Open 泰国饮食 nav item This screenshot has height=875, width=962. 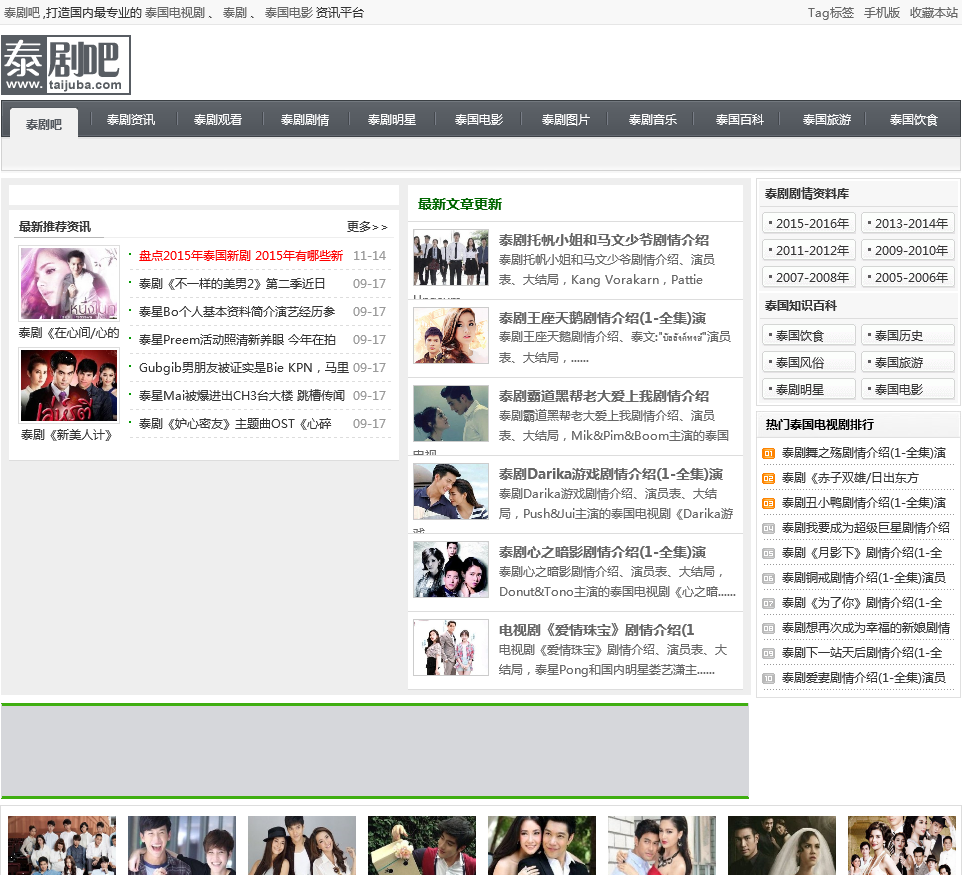(x=914, y=120)
